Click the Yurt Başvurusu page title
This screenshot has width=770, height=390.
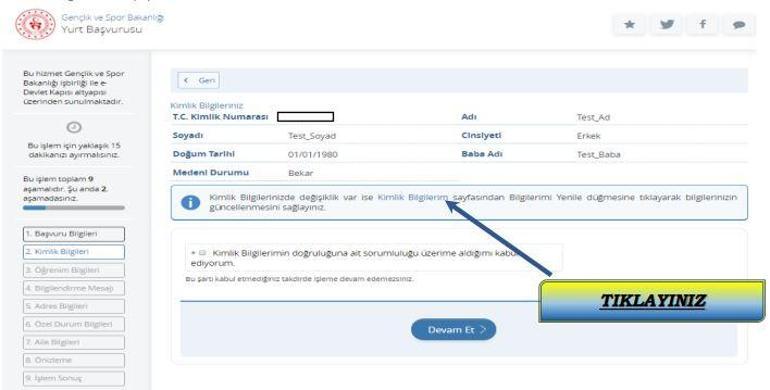tap(102, 29)
